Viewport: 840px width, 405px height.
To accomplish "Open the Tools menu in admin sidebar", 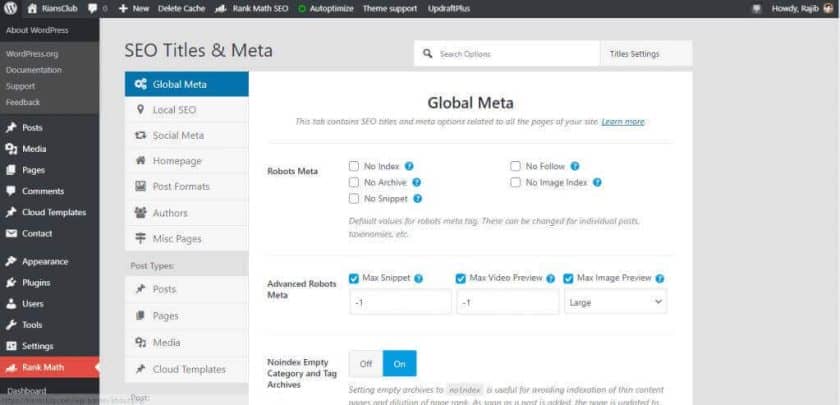I will [49, 325].
